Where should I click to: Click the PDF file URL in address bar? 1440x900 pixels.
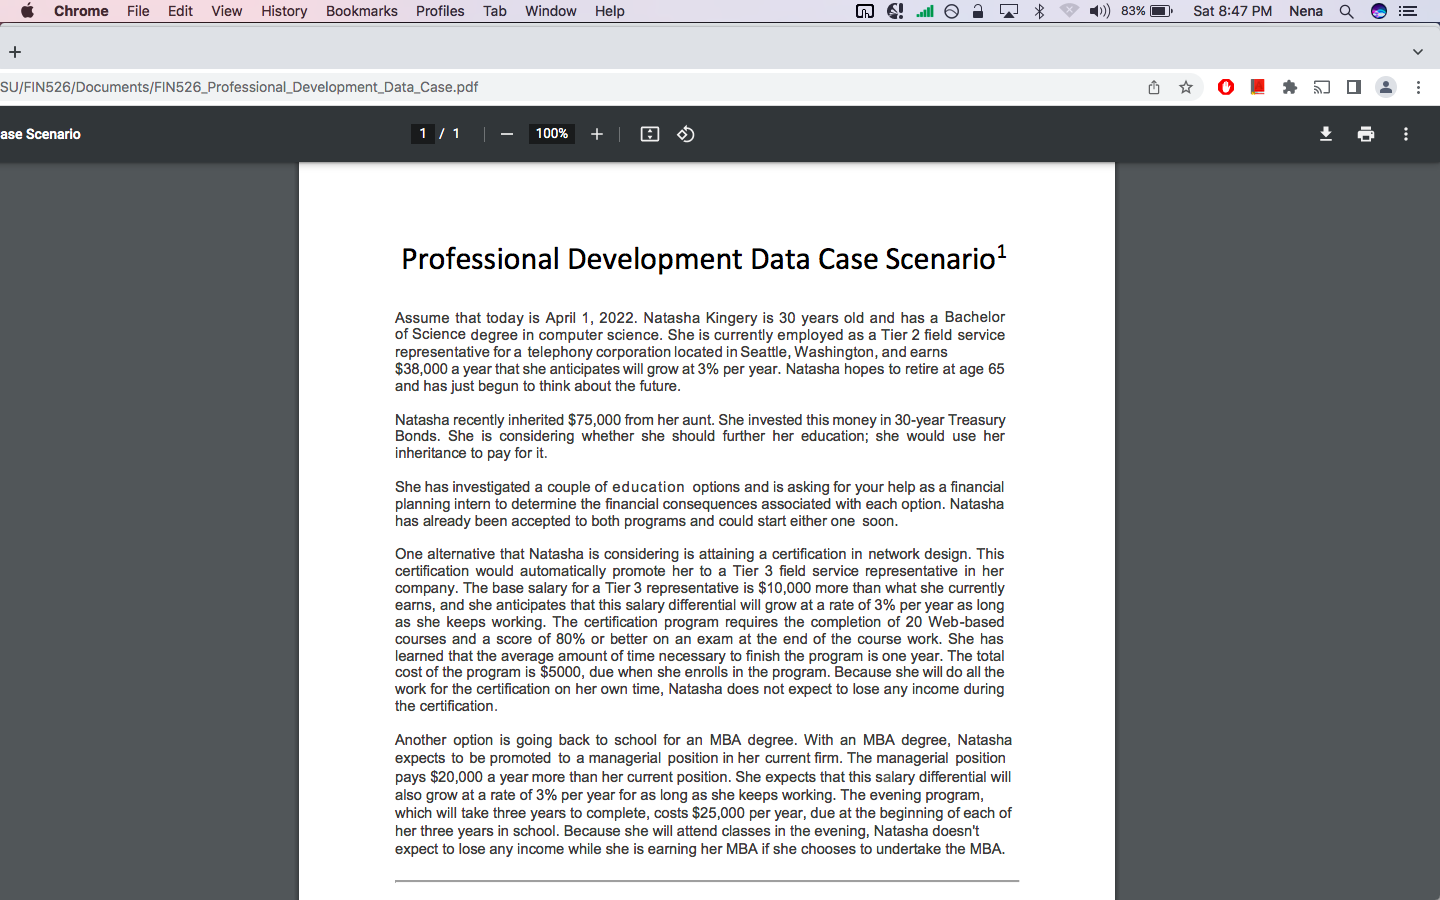(x=239, y=87)
